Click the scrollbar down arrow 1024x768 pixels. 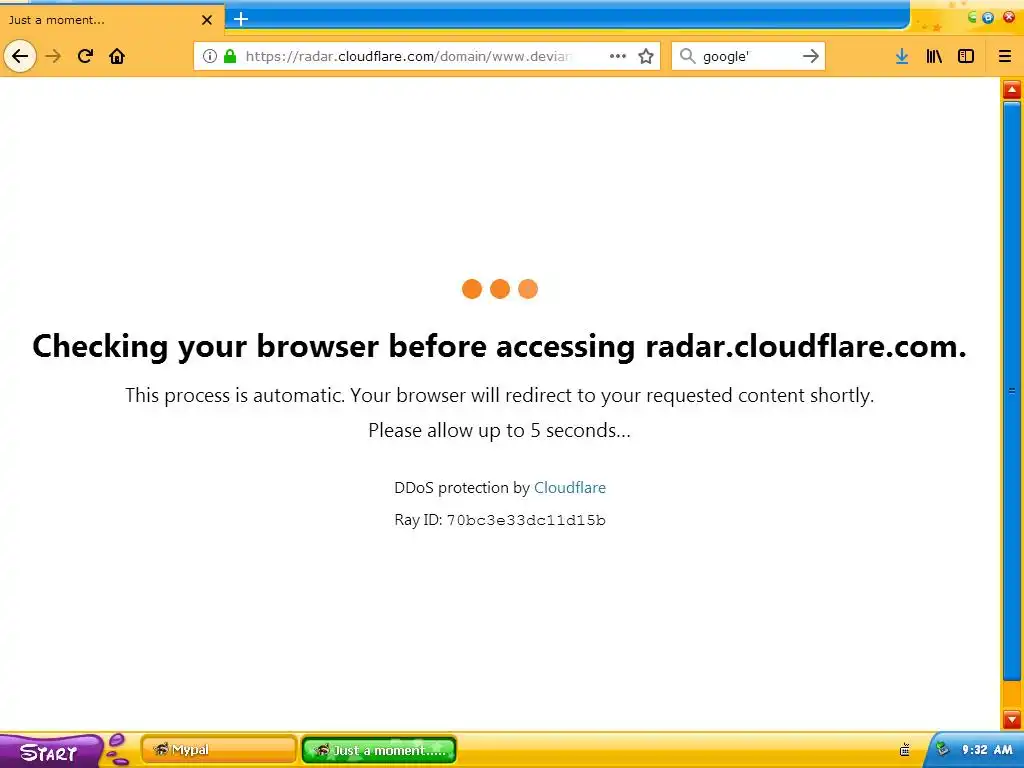click(1012, 719)
